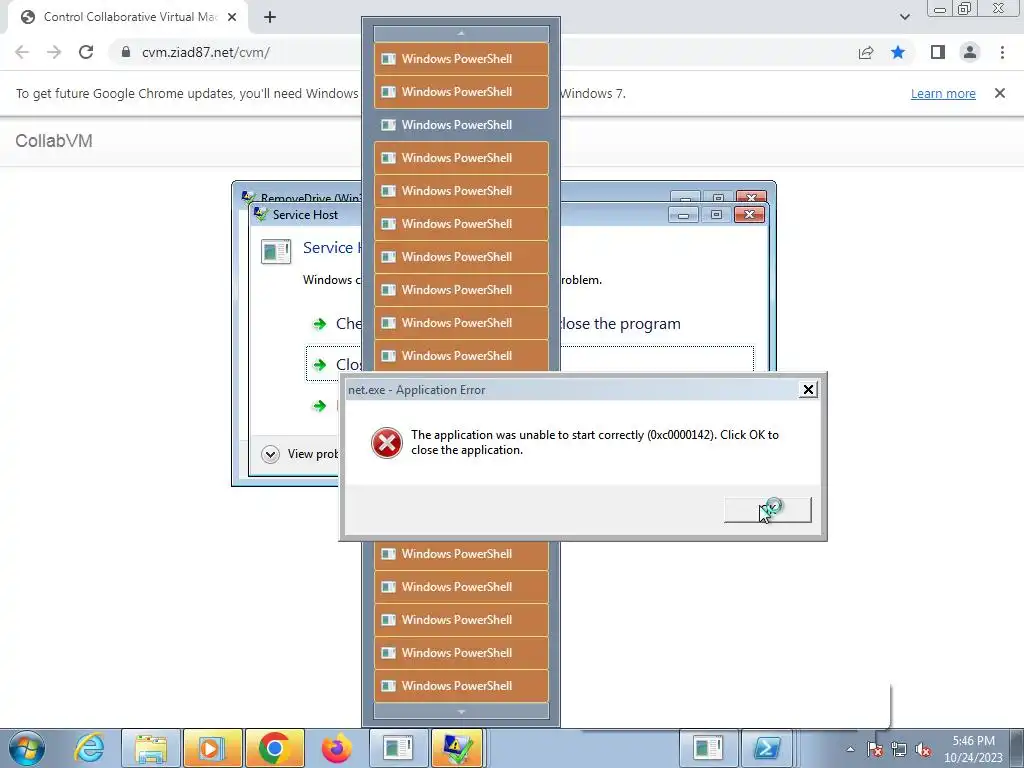Click the site lock icon in address bar

click(125, 52)
